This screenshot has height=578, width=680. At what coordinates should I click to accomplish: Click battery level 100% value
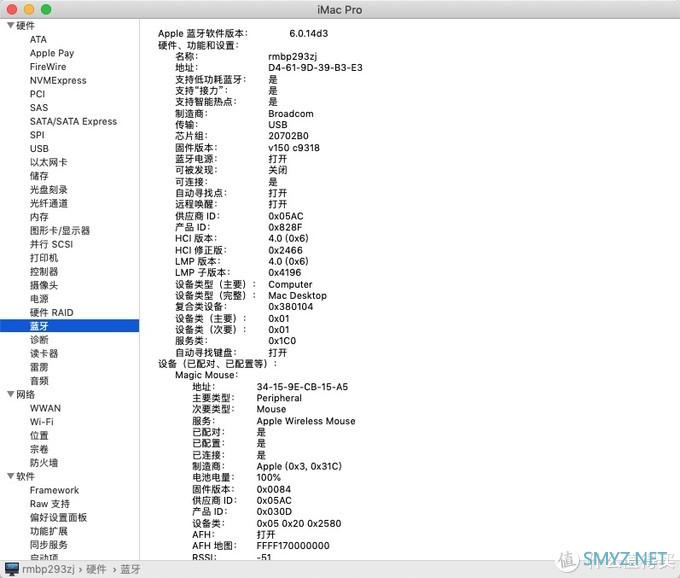point(268,477)
